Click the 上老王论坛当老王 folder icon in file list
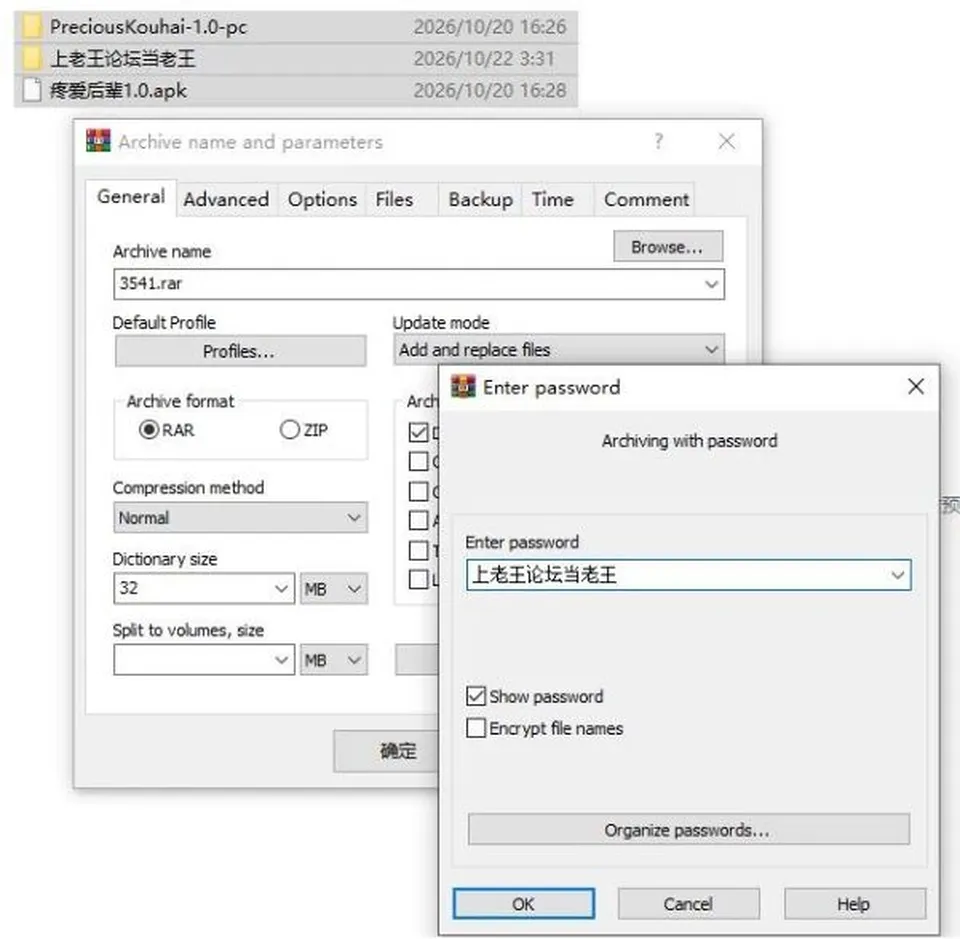Viewport: 960px width, 939px height. [x=31, y=58]
